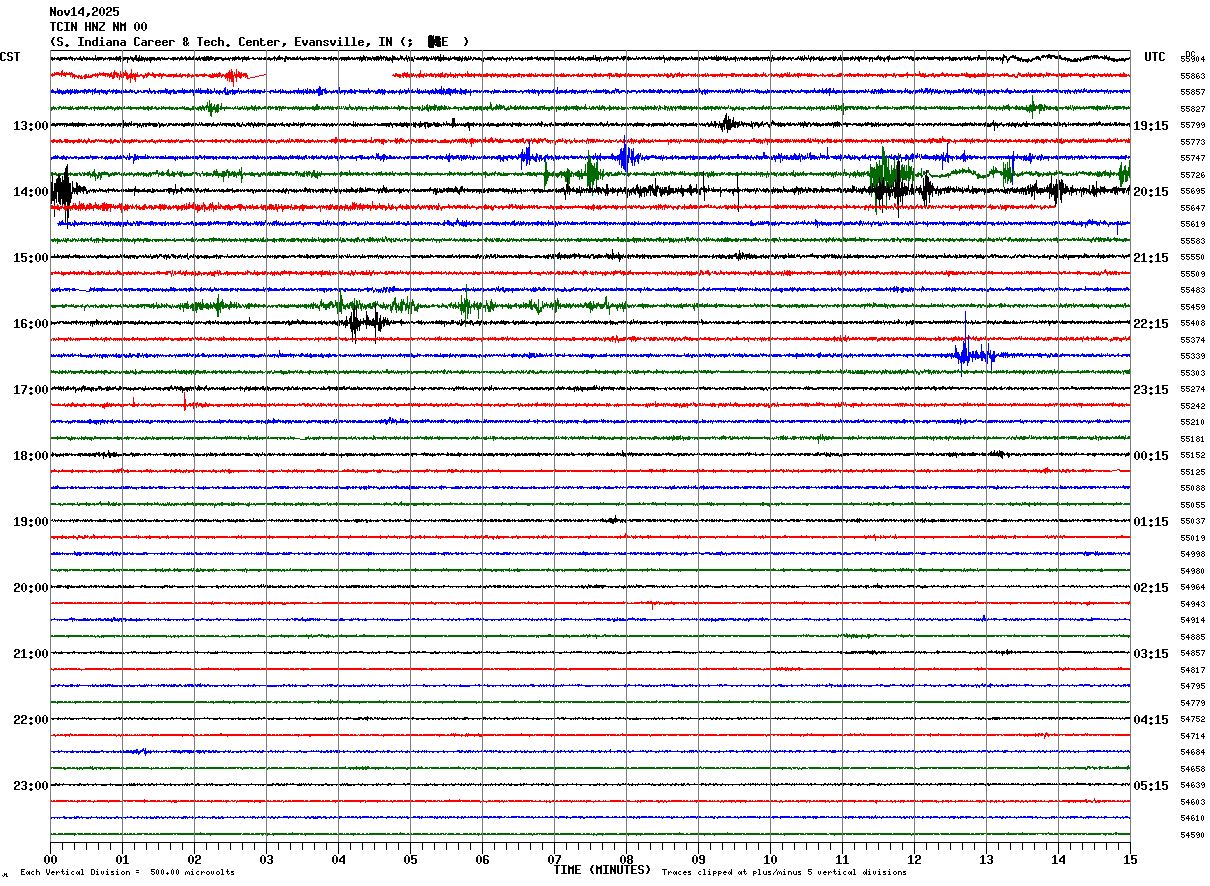Select the 16:00 CST hour label
The height and width of the screenshot is (886, 1210).
pos(30,324)
